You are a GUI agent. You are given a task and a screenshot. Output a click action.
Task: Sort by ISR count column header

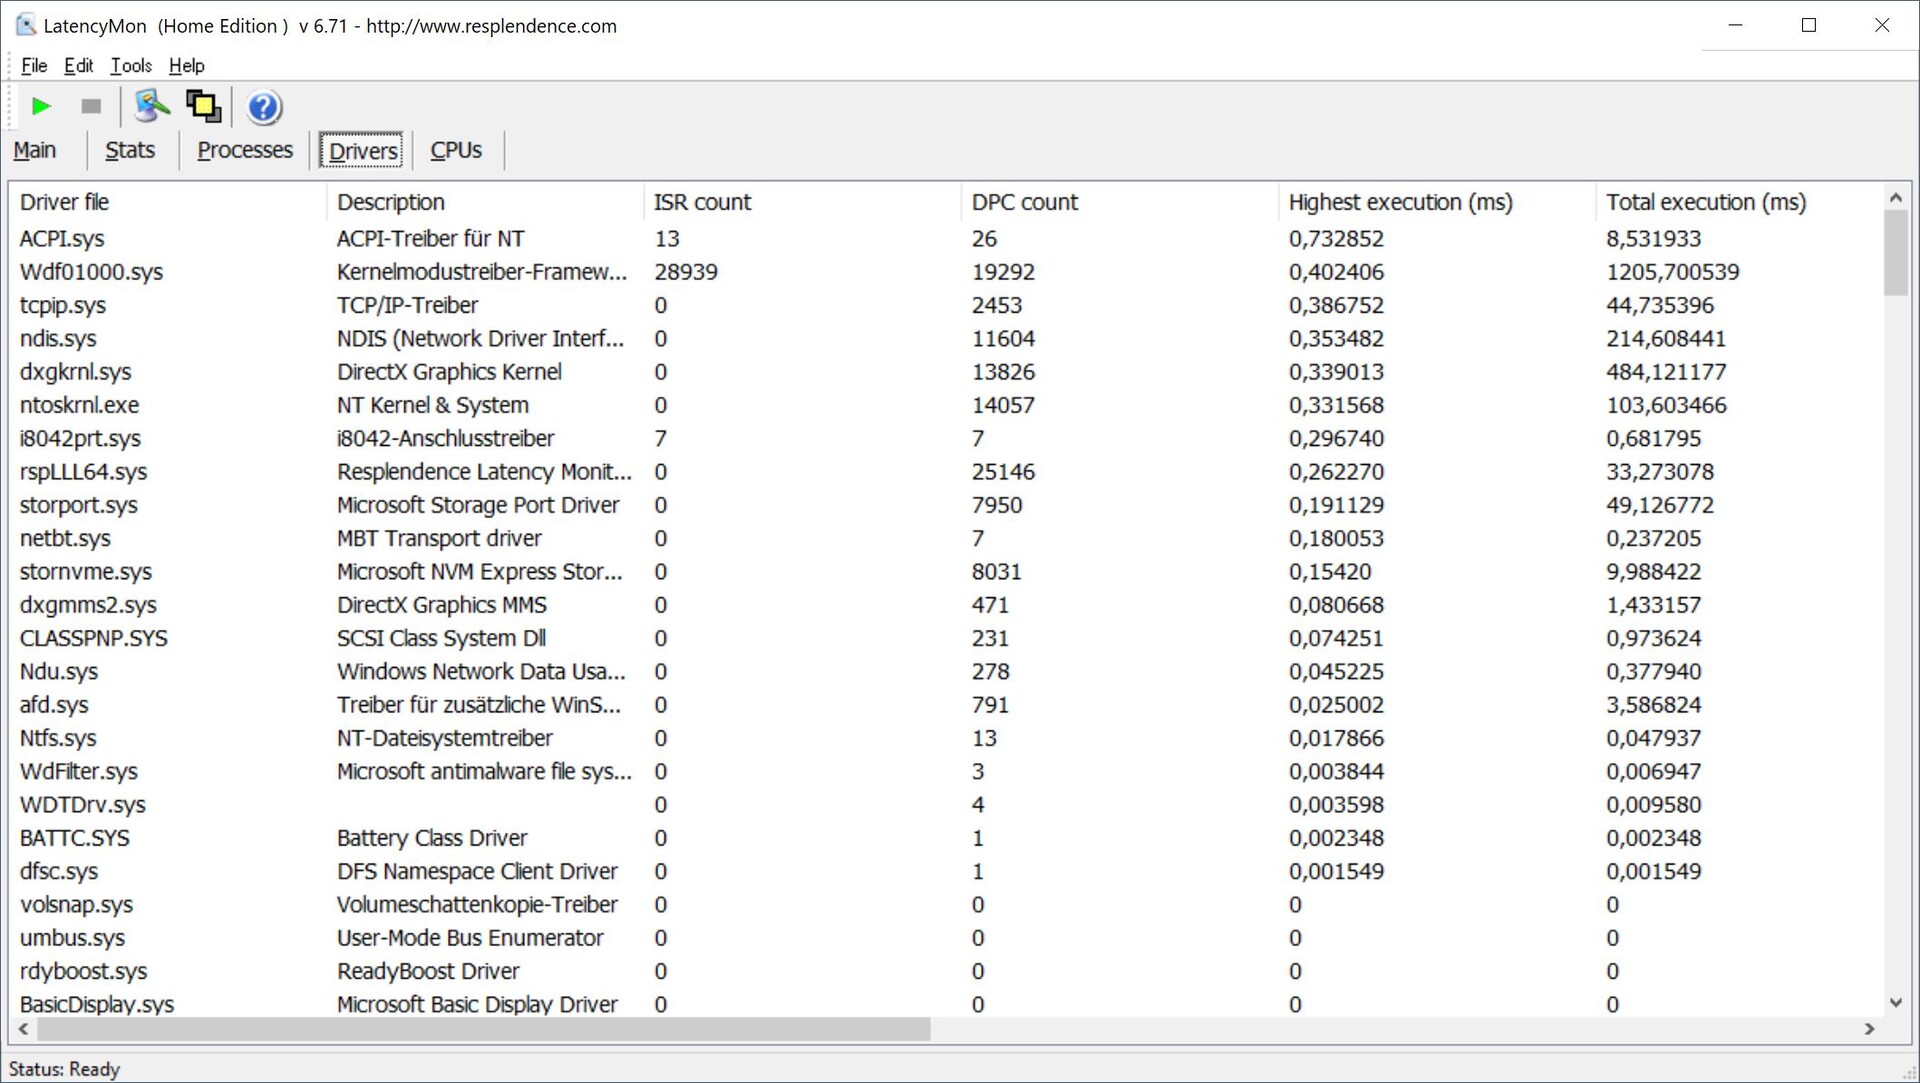[702, 202]
